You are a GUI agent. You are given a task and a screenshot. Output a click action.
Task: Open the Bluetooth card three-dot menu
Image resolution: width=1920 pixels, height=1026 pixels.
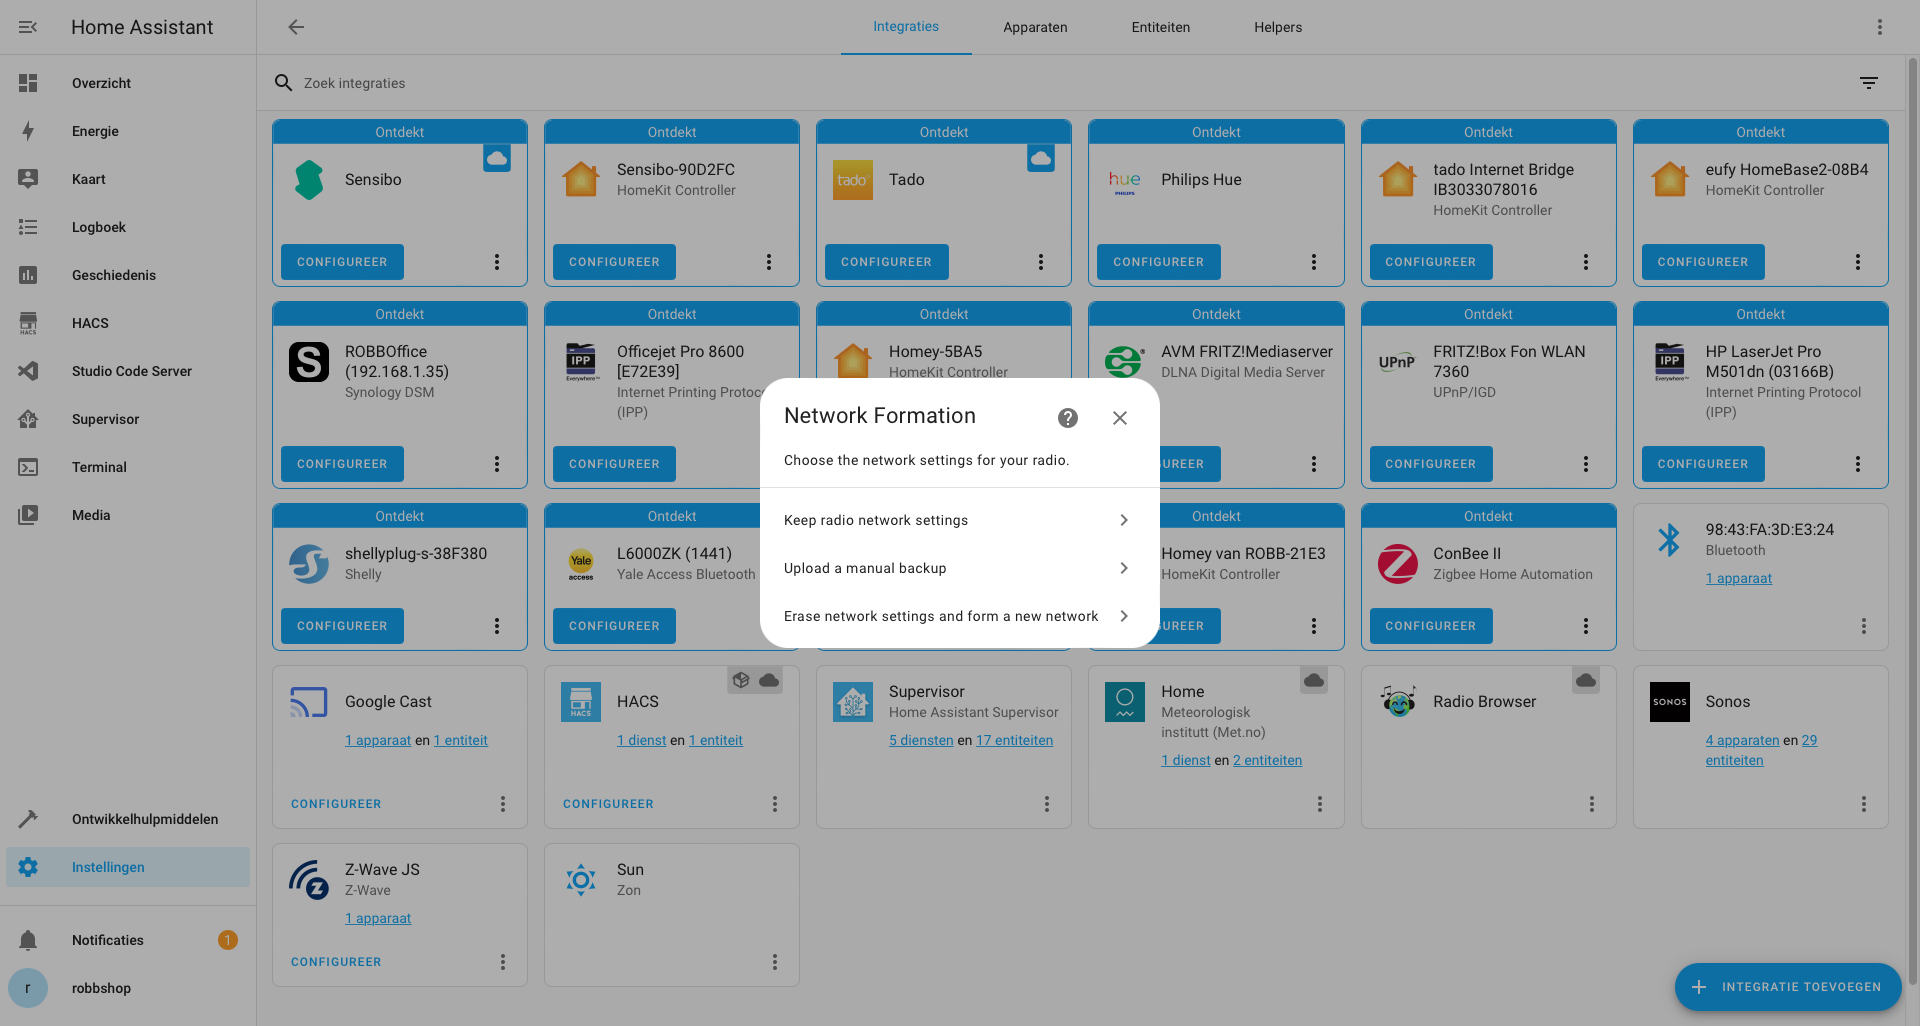tap(1864, 626)
